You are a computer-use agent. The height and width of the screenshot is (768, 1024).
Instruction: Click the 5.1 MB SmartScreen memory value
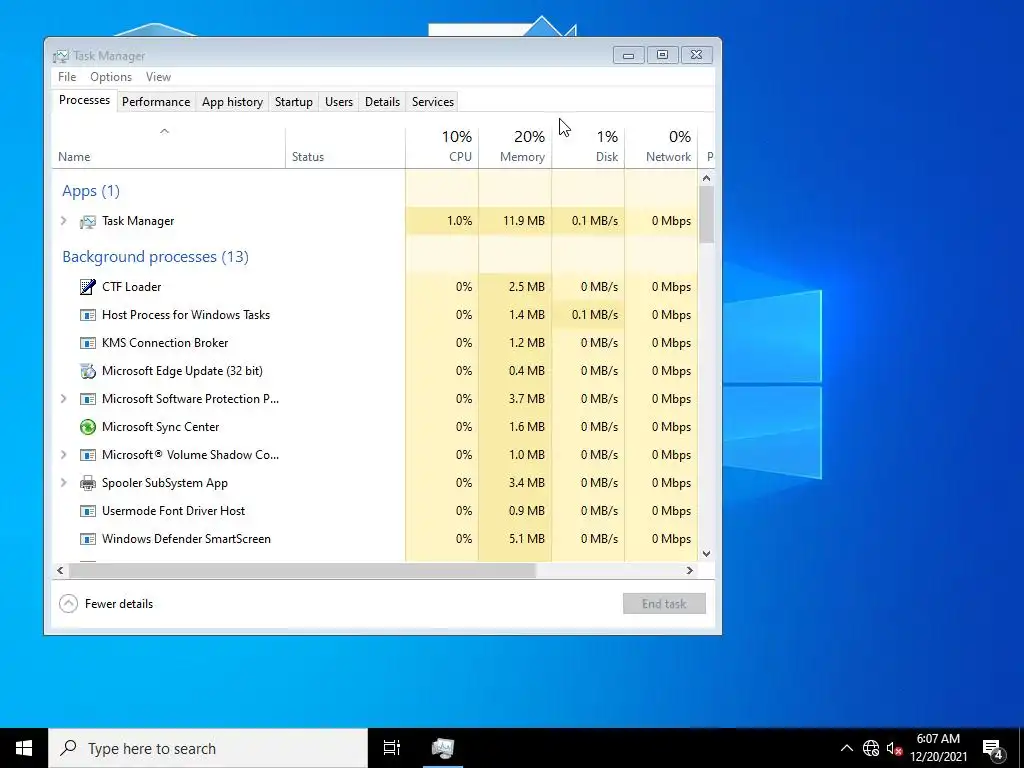pyautogui.click(x=526, y=539)
